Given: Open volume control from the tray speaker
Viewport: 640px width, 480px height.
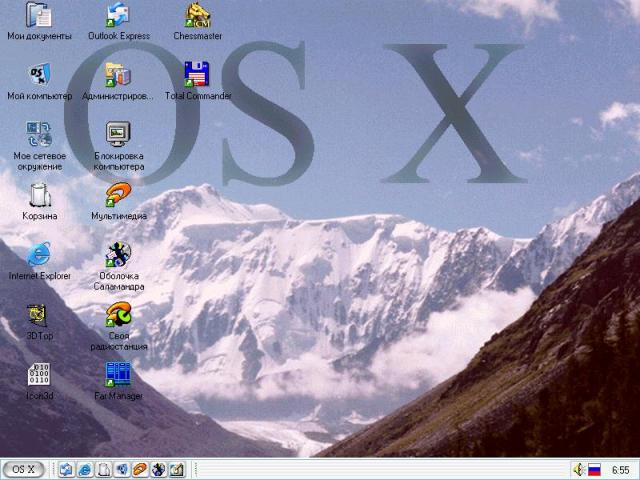Looking at the screenshot, I should point(578,470).
